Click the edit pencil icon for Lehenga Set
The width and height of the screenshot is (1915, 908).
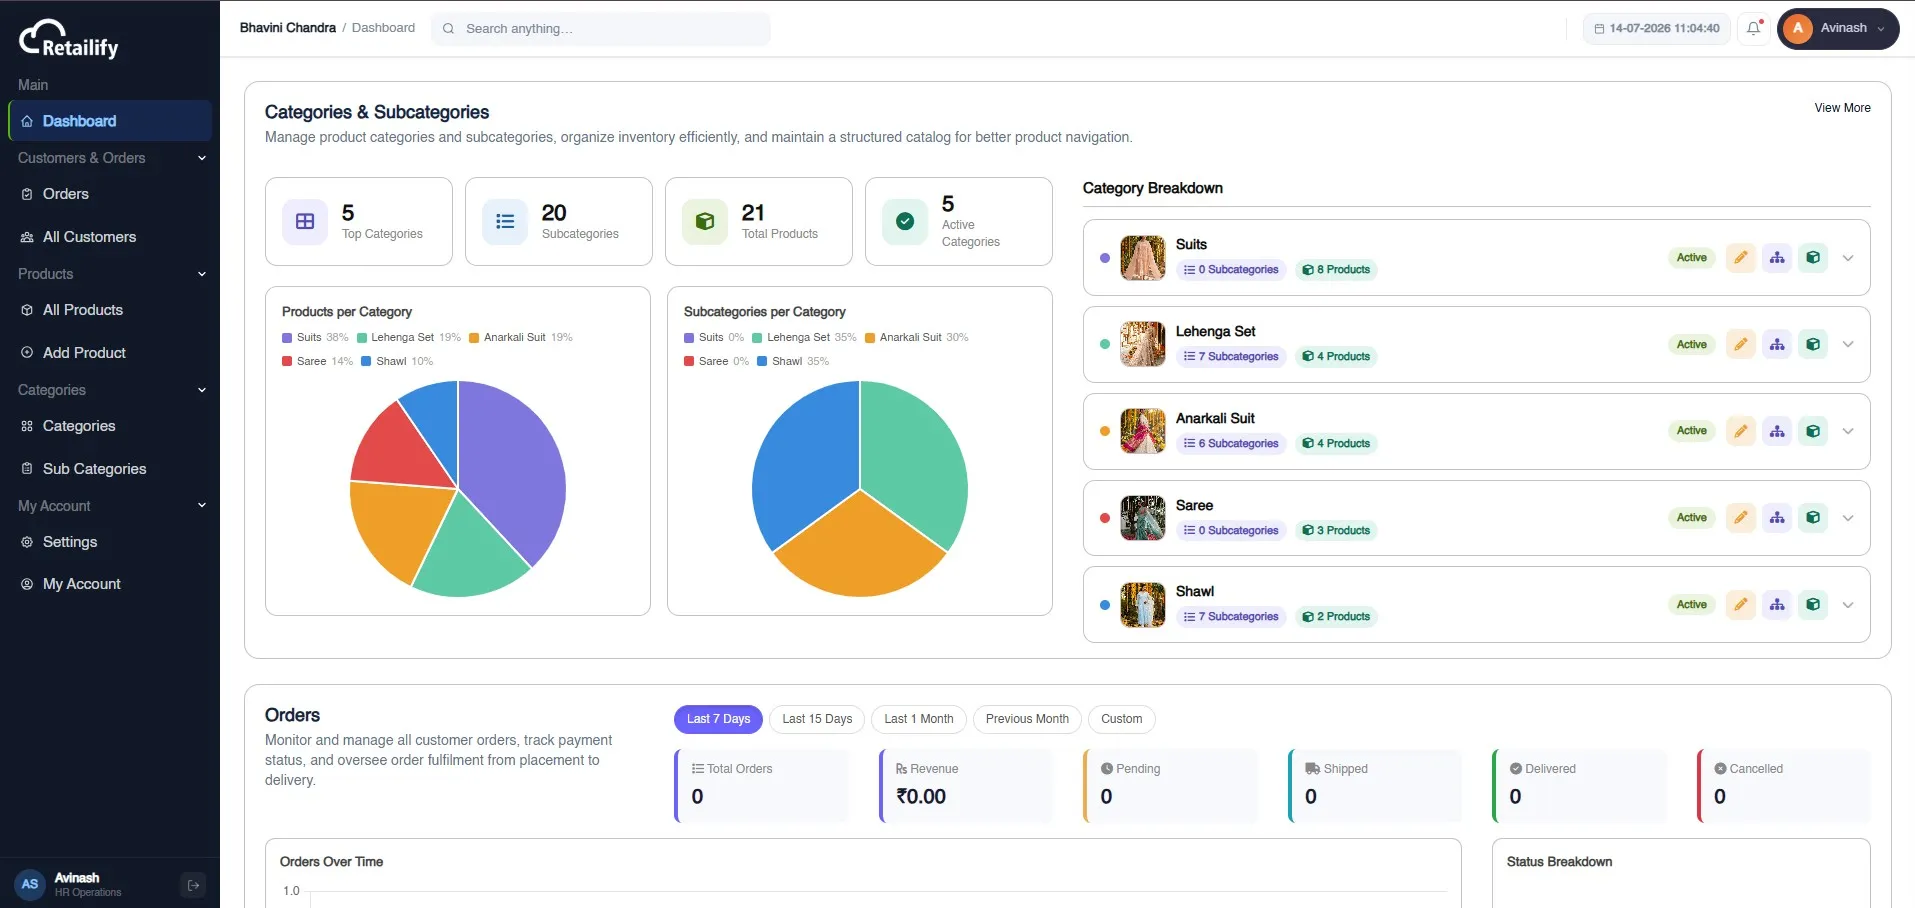point(1741,344)
